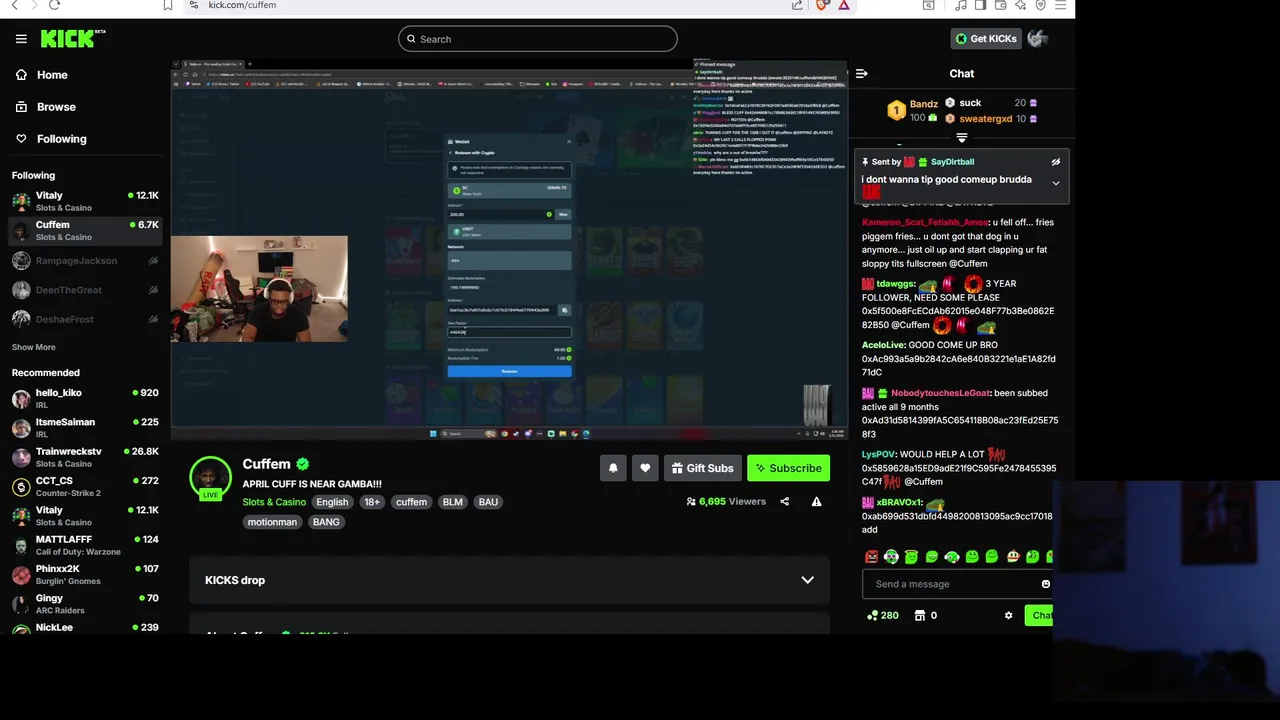The height and width of the screenshot is (720, 1280).
Task: Toggle stream notifications bell
Action: [613, 468]
